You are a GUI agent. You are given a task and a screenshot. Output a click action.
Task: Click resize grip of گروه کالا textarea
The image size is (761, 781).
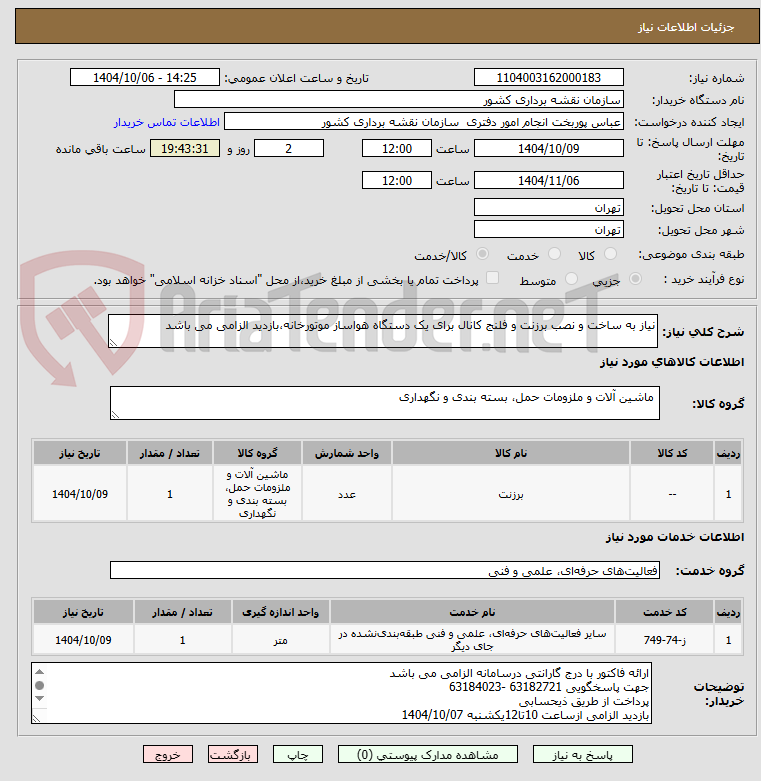click(116, 415)
